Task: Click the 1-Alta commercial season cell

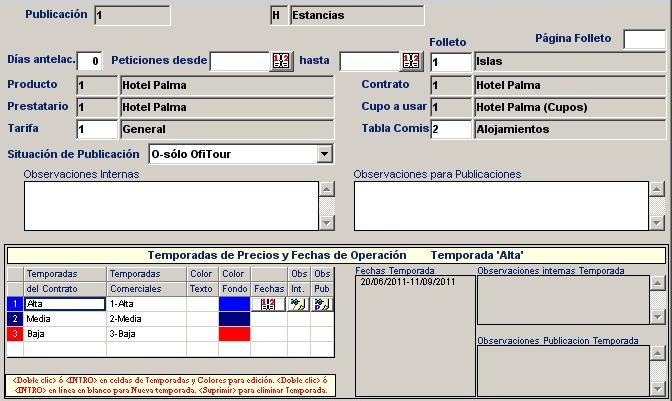Action: click(x=147, y=304)
